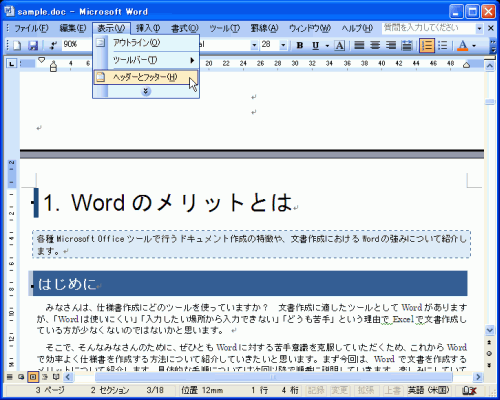
Task: Open the 編集 menu
Action: pyautogui.click(x=73, y=28)
